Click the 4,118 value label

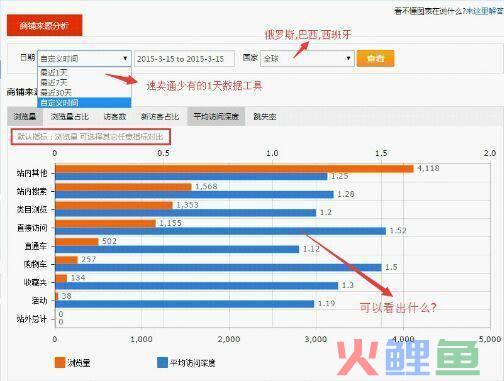click(x=428, y=168)
